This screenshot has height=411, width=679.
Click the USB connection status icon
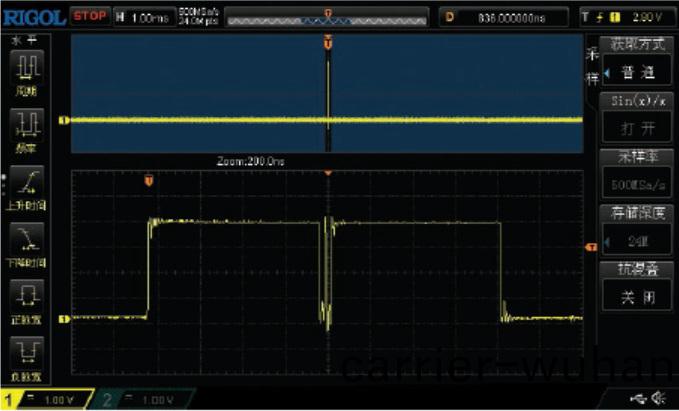(x=638, y=399)
